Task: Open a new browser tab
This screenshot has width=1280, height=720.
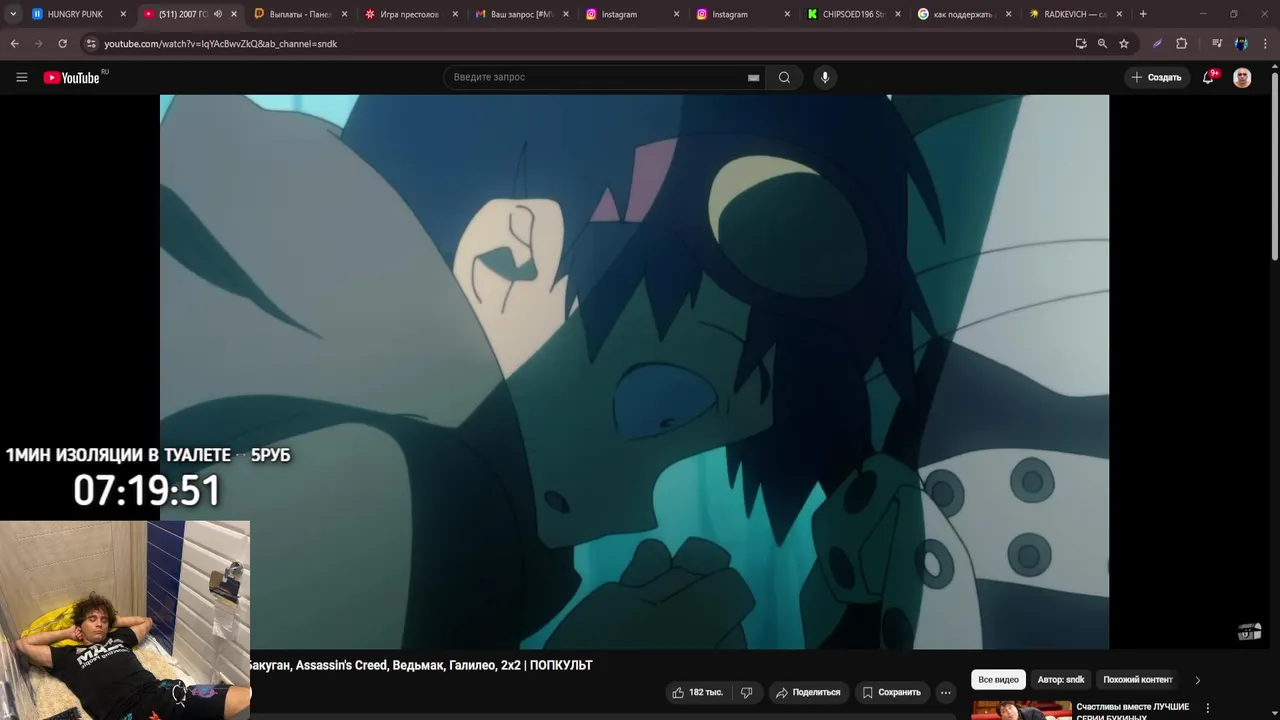Action: [x=1143, y=14]
